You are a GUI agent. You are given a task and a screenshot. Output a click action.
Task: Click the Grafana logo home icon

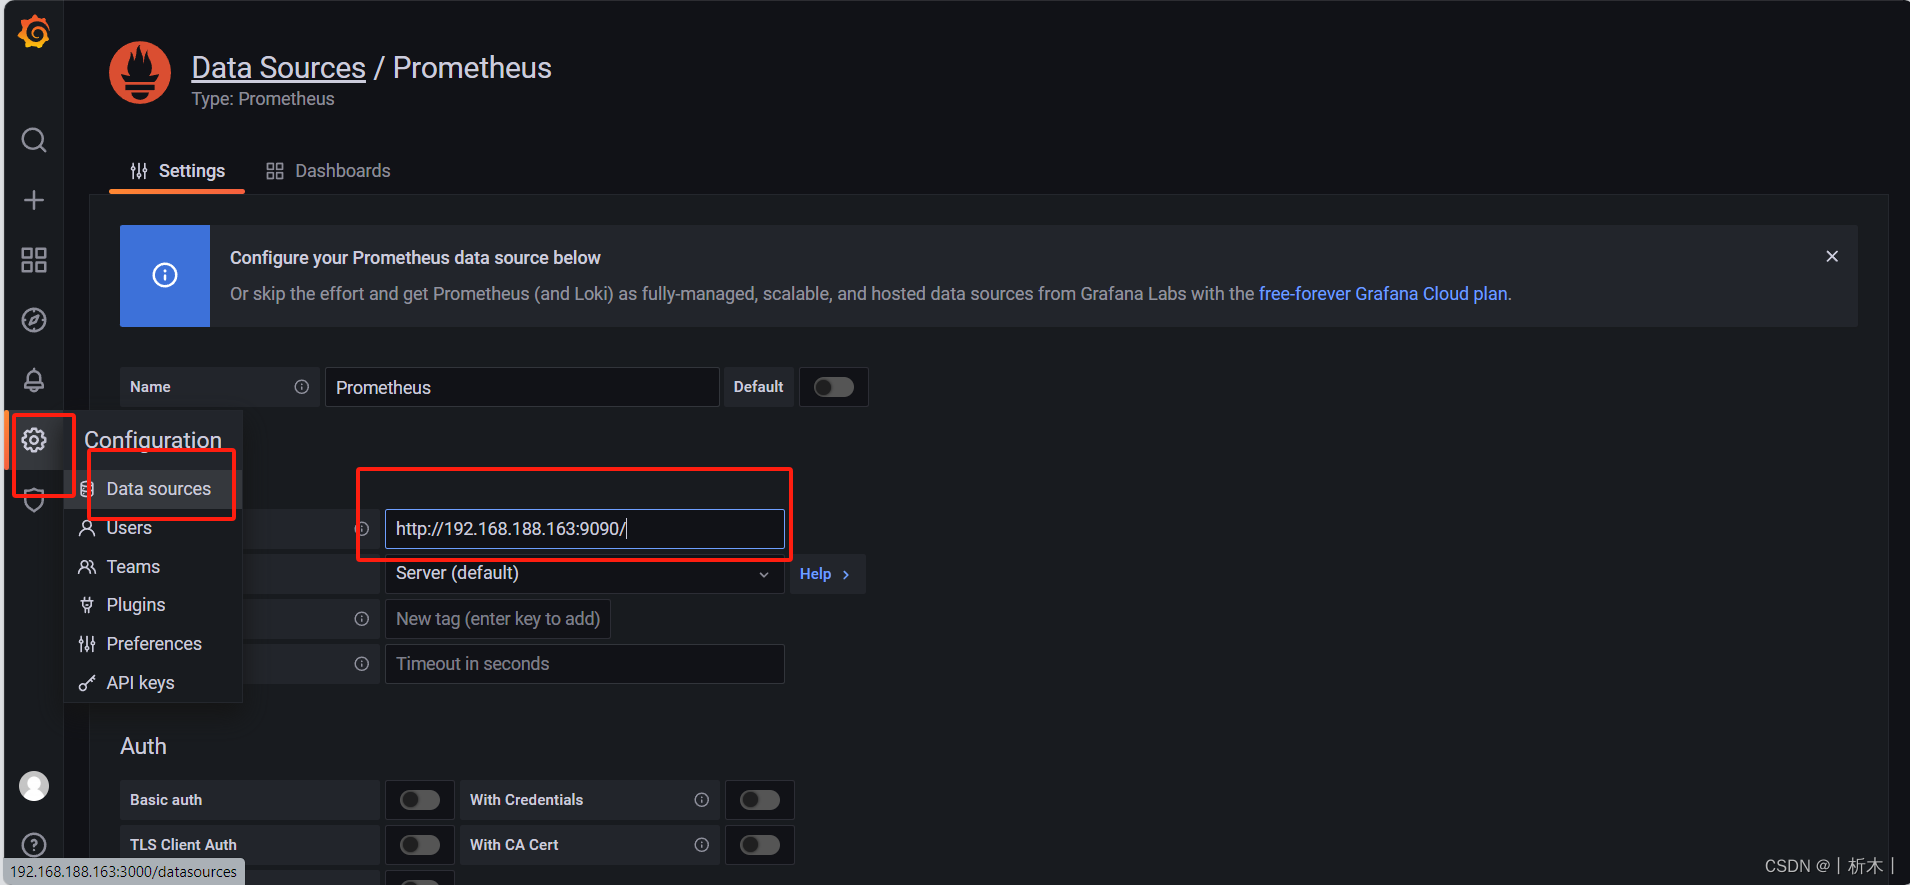34,32
